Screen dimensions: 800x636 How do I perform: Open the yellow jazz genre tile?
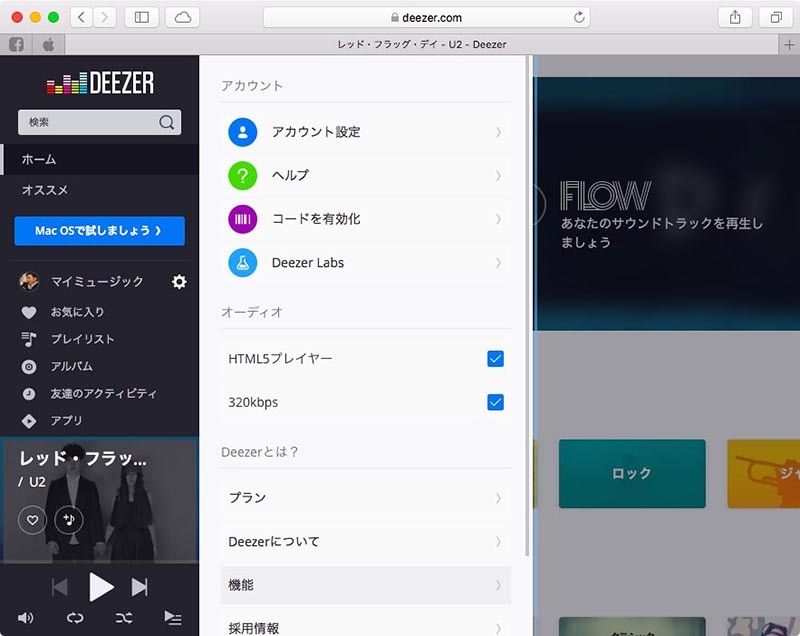click(x=763, y=474)
